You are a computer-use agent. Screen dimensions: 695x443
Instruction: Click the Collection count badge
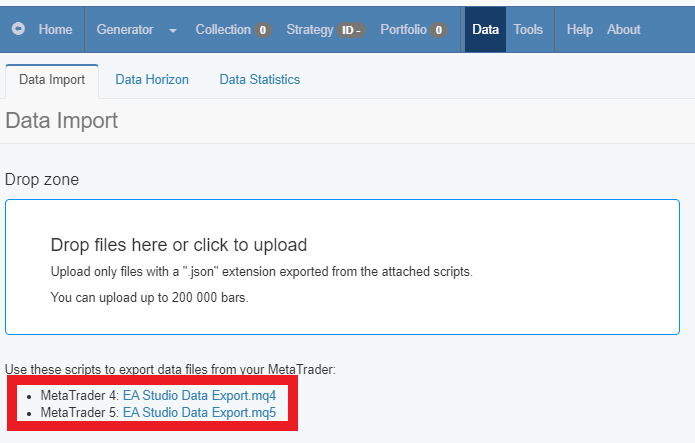263,30
